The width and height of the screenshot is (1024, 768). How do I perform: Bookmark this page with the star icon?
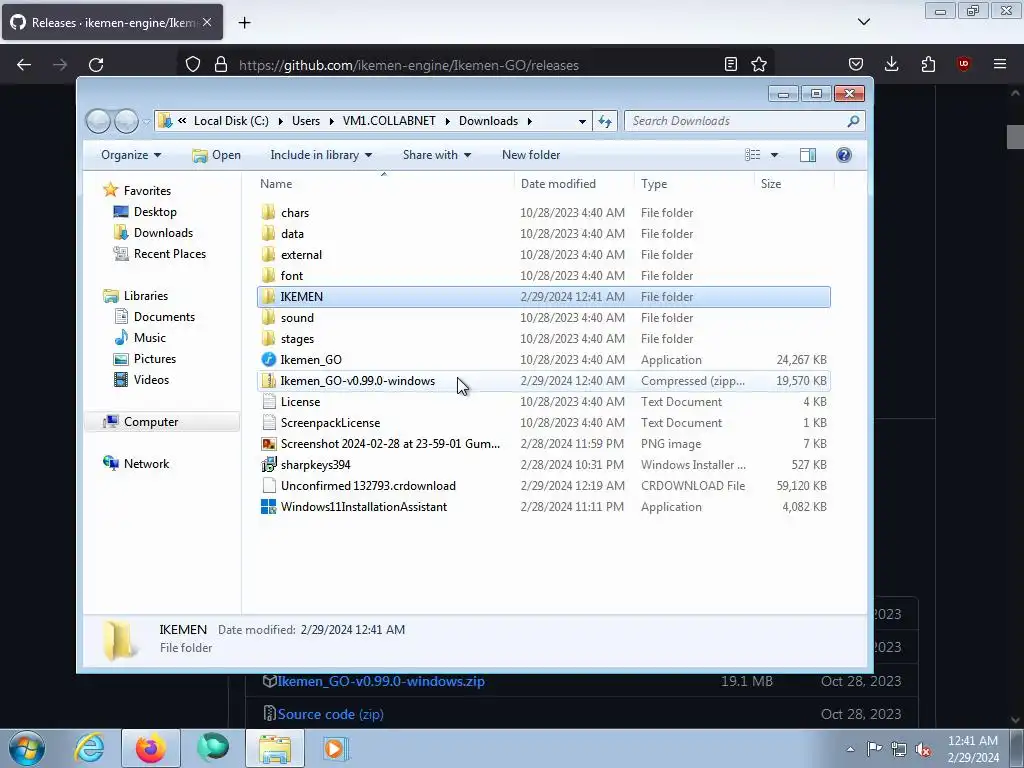coord(758,64)
